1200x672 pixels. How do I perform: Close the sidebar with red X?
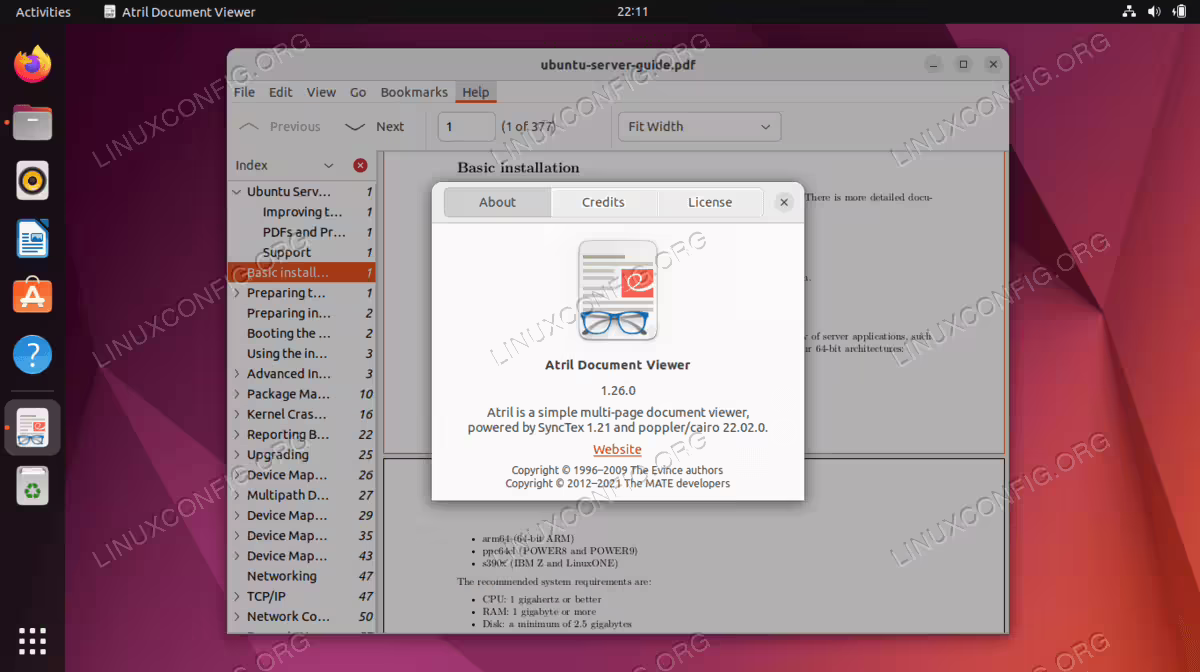360,165
